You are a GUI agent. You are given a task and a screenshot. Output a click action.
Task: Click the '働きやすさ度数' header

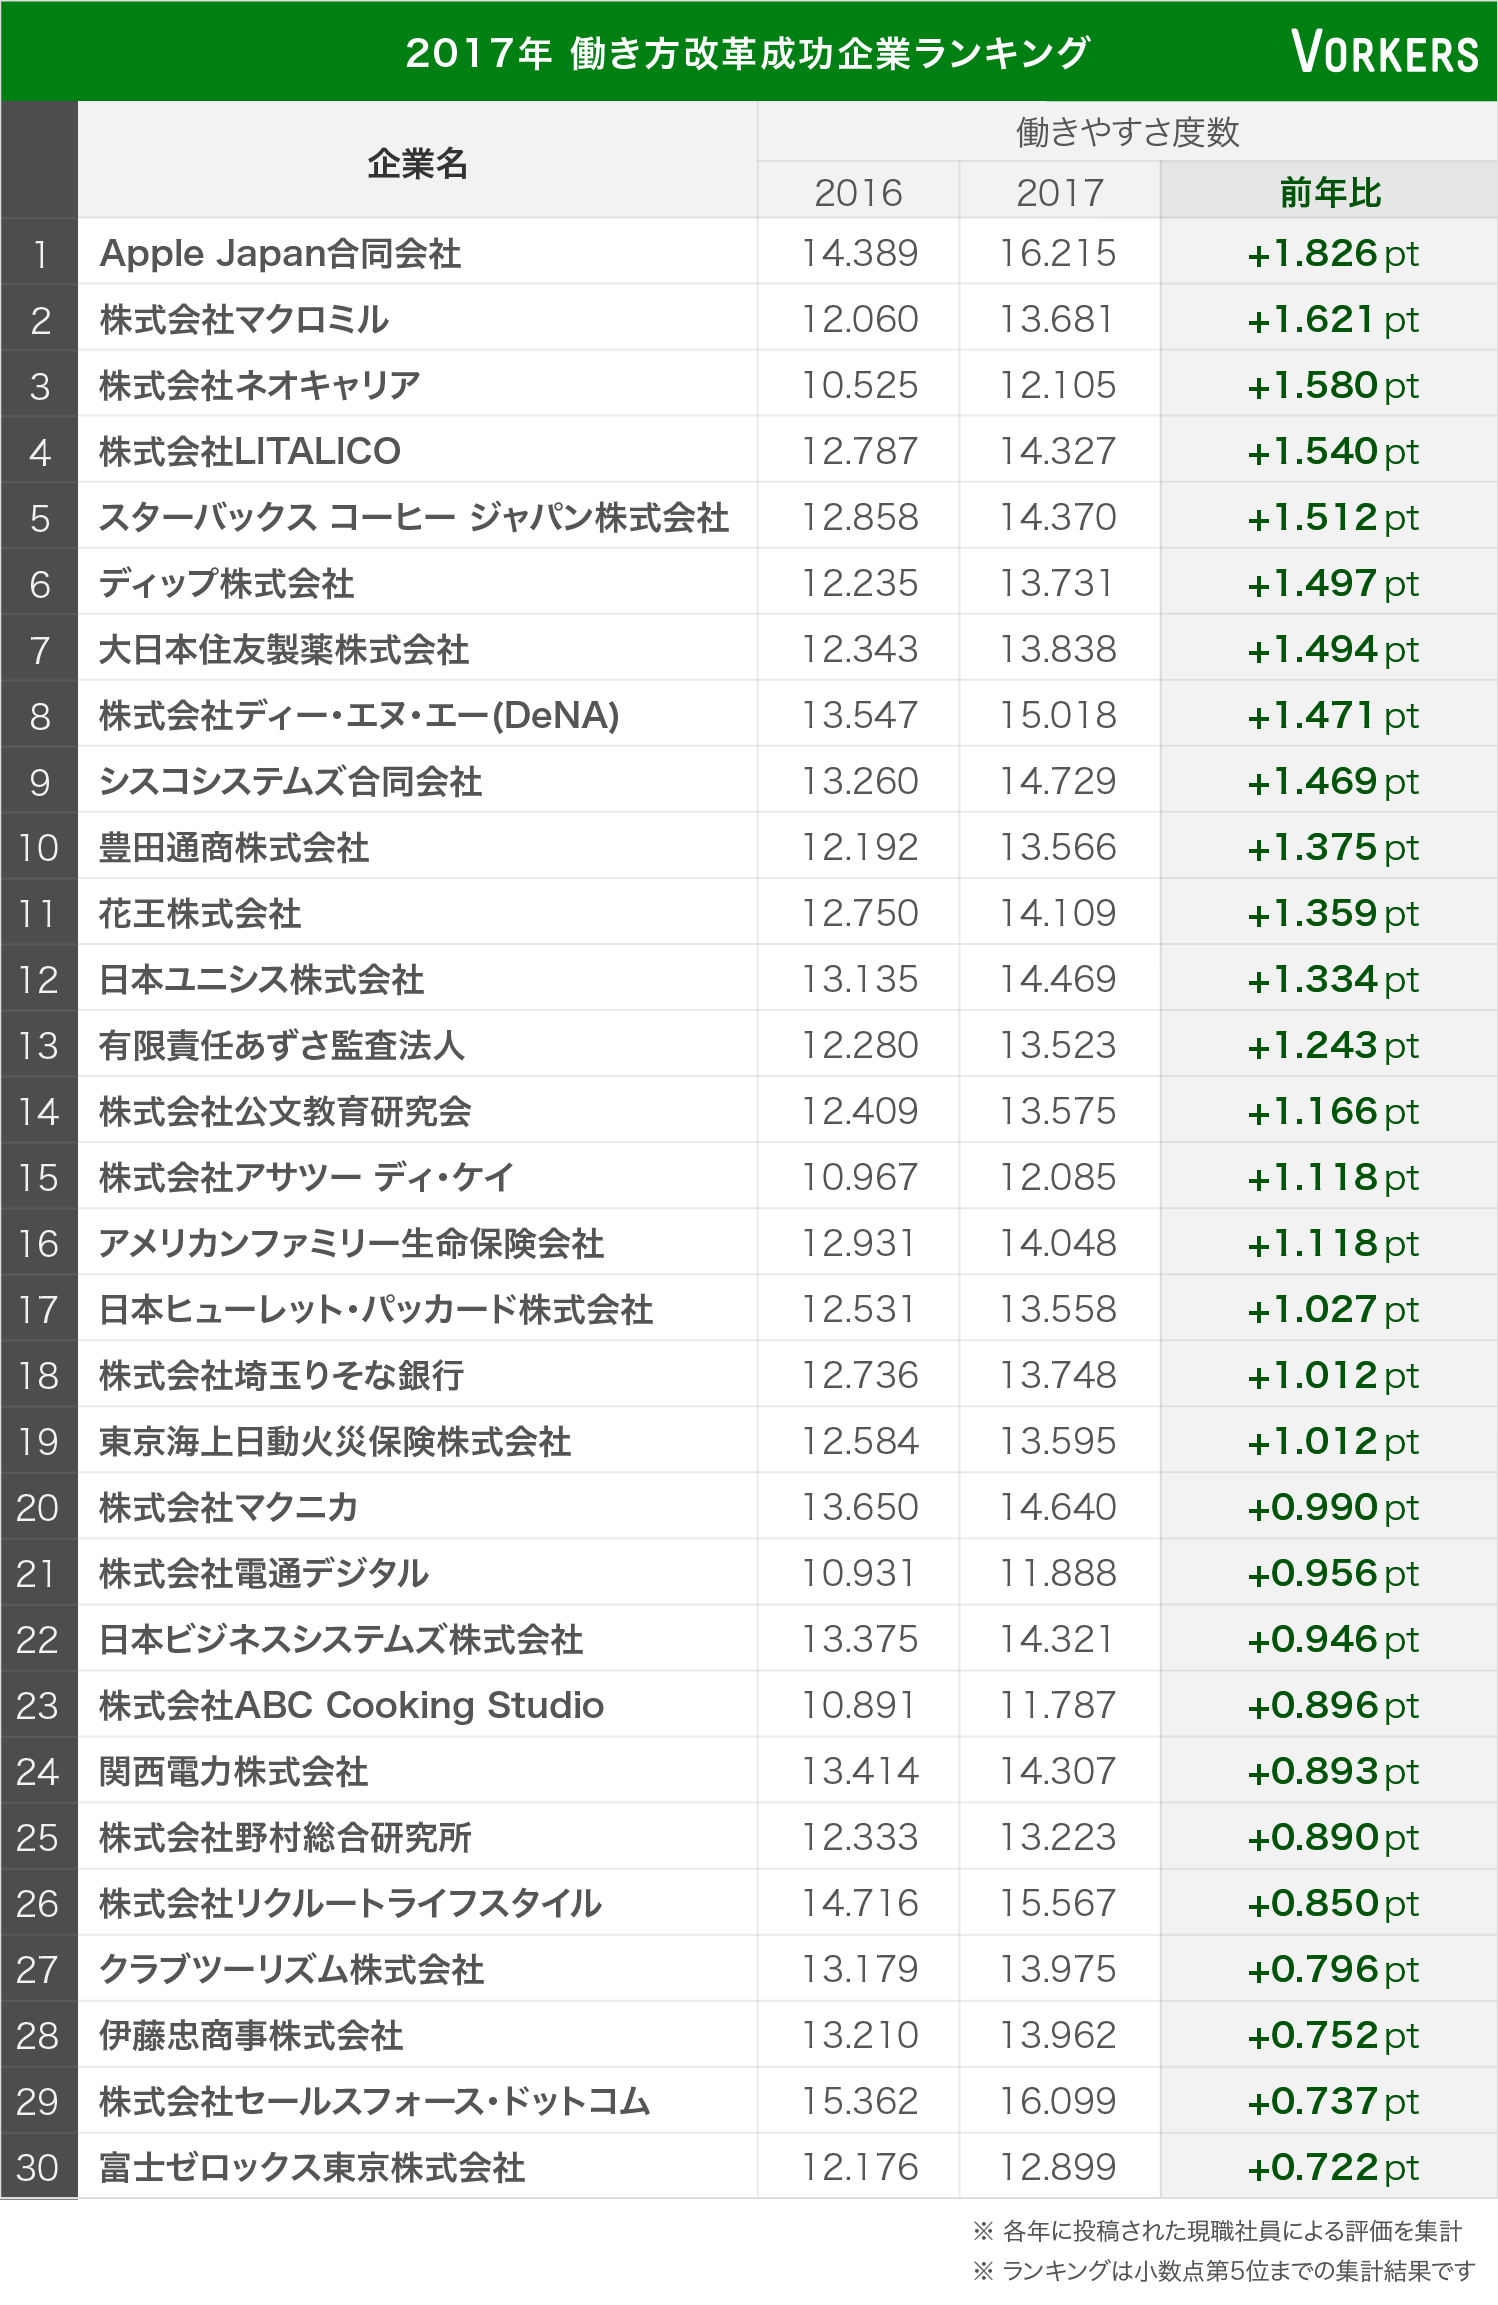coord(1127,132)
